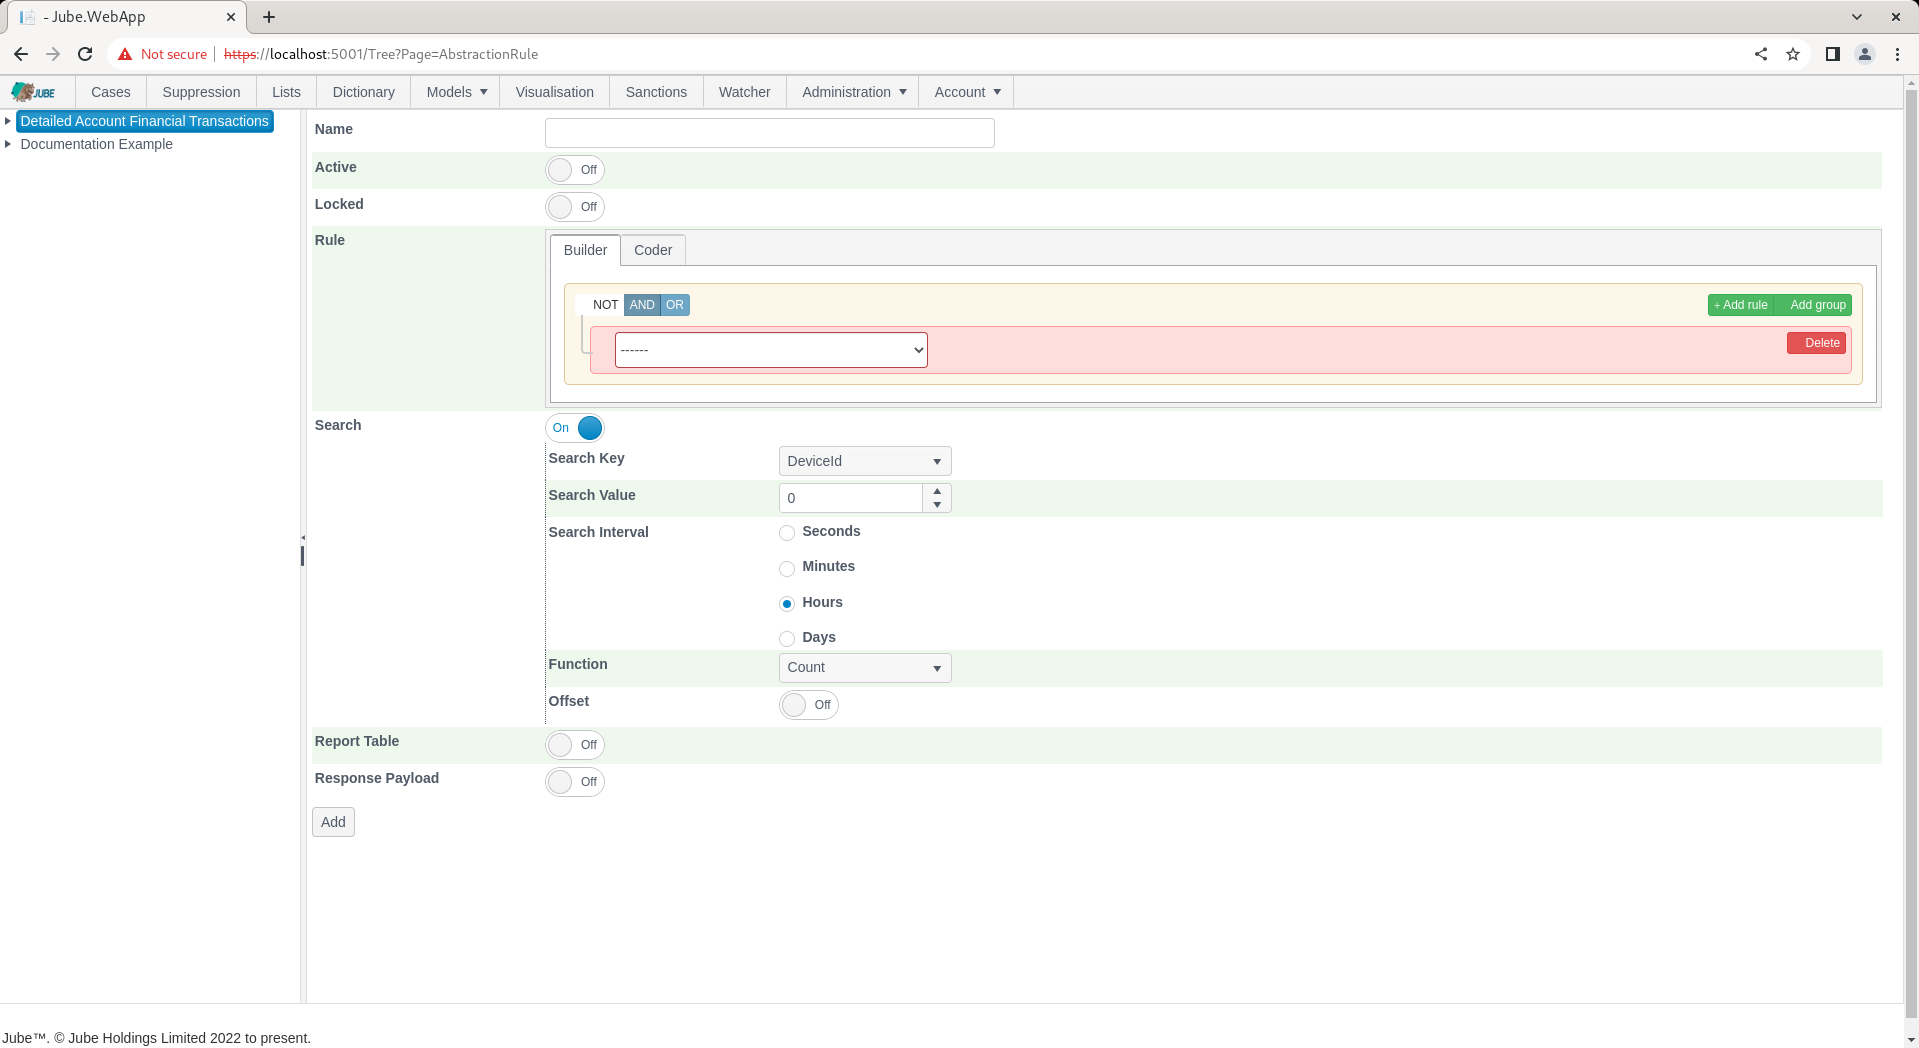Go back to previous browser page
Screen dimensions: 1919x1048
pyautogui.click(x=21, y=54)
